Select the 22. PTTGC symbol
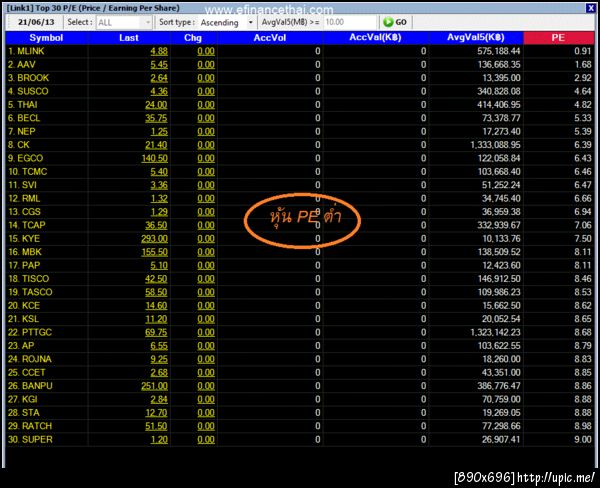Screen dimensions: 600x488 (x=29, y=333)
